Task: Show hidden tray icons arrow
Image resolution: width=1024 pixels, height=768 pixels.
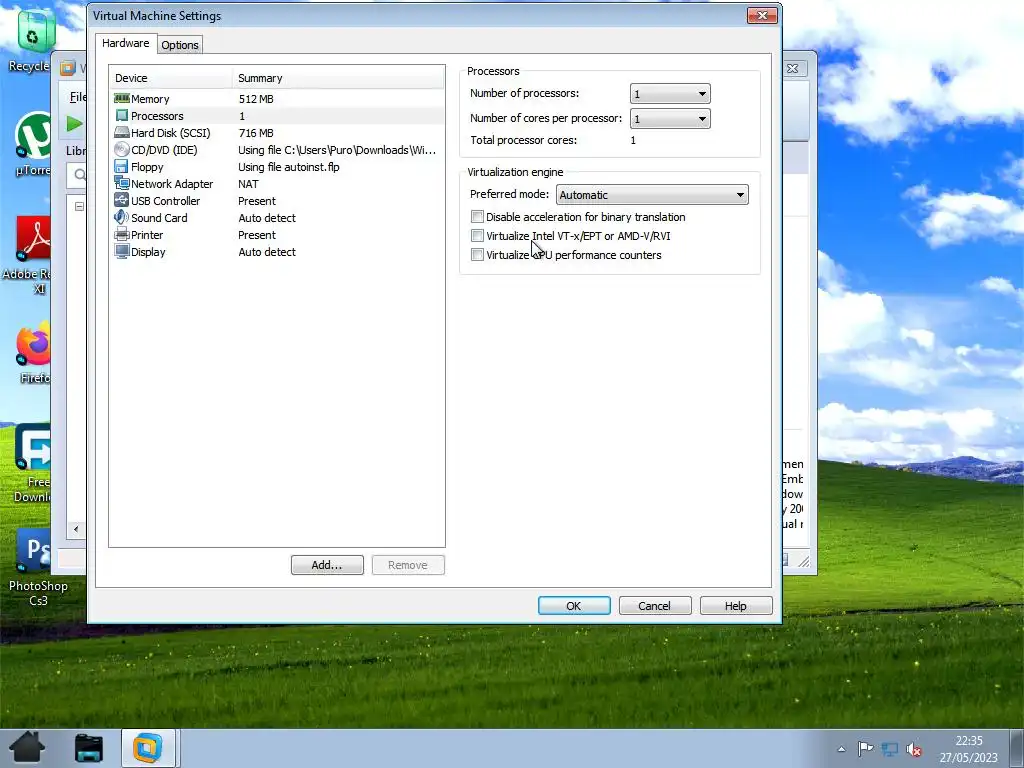Action: (842, 749)
